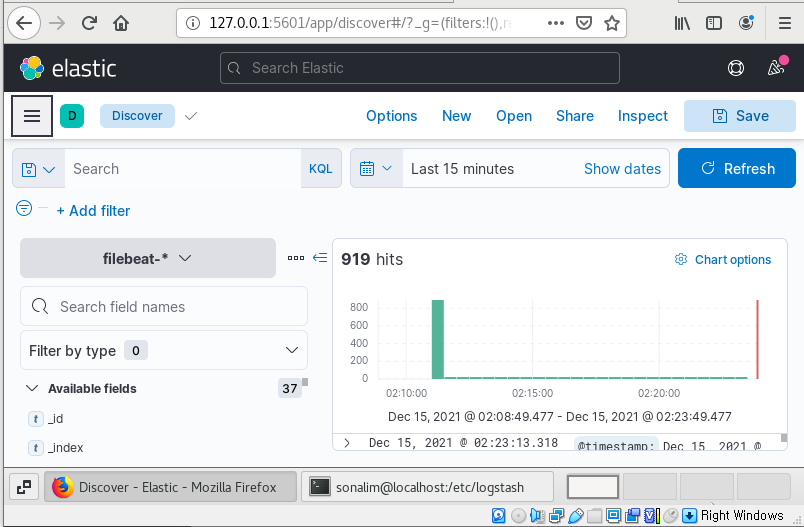Click the tall green histogram bar
Image resolution: width=804 pixels, height=527 pixels.
click(x=437, y=339)
